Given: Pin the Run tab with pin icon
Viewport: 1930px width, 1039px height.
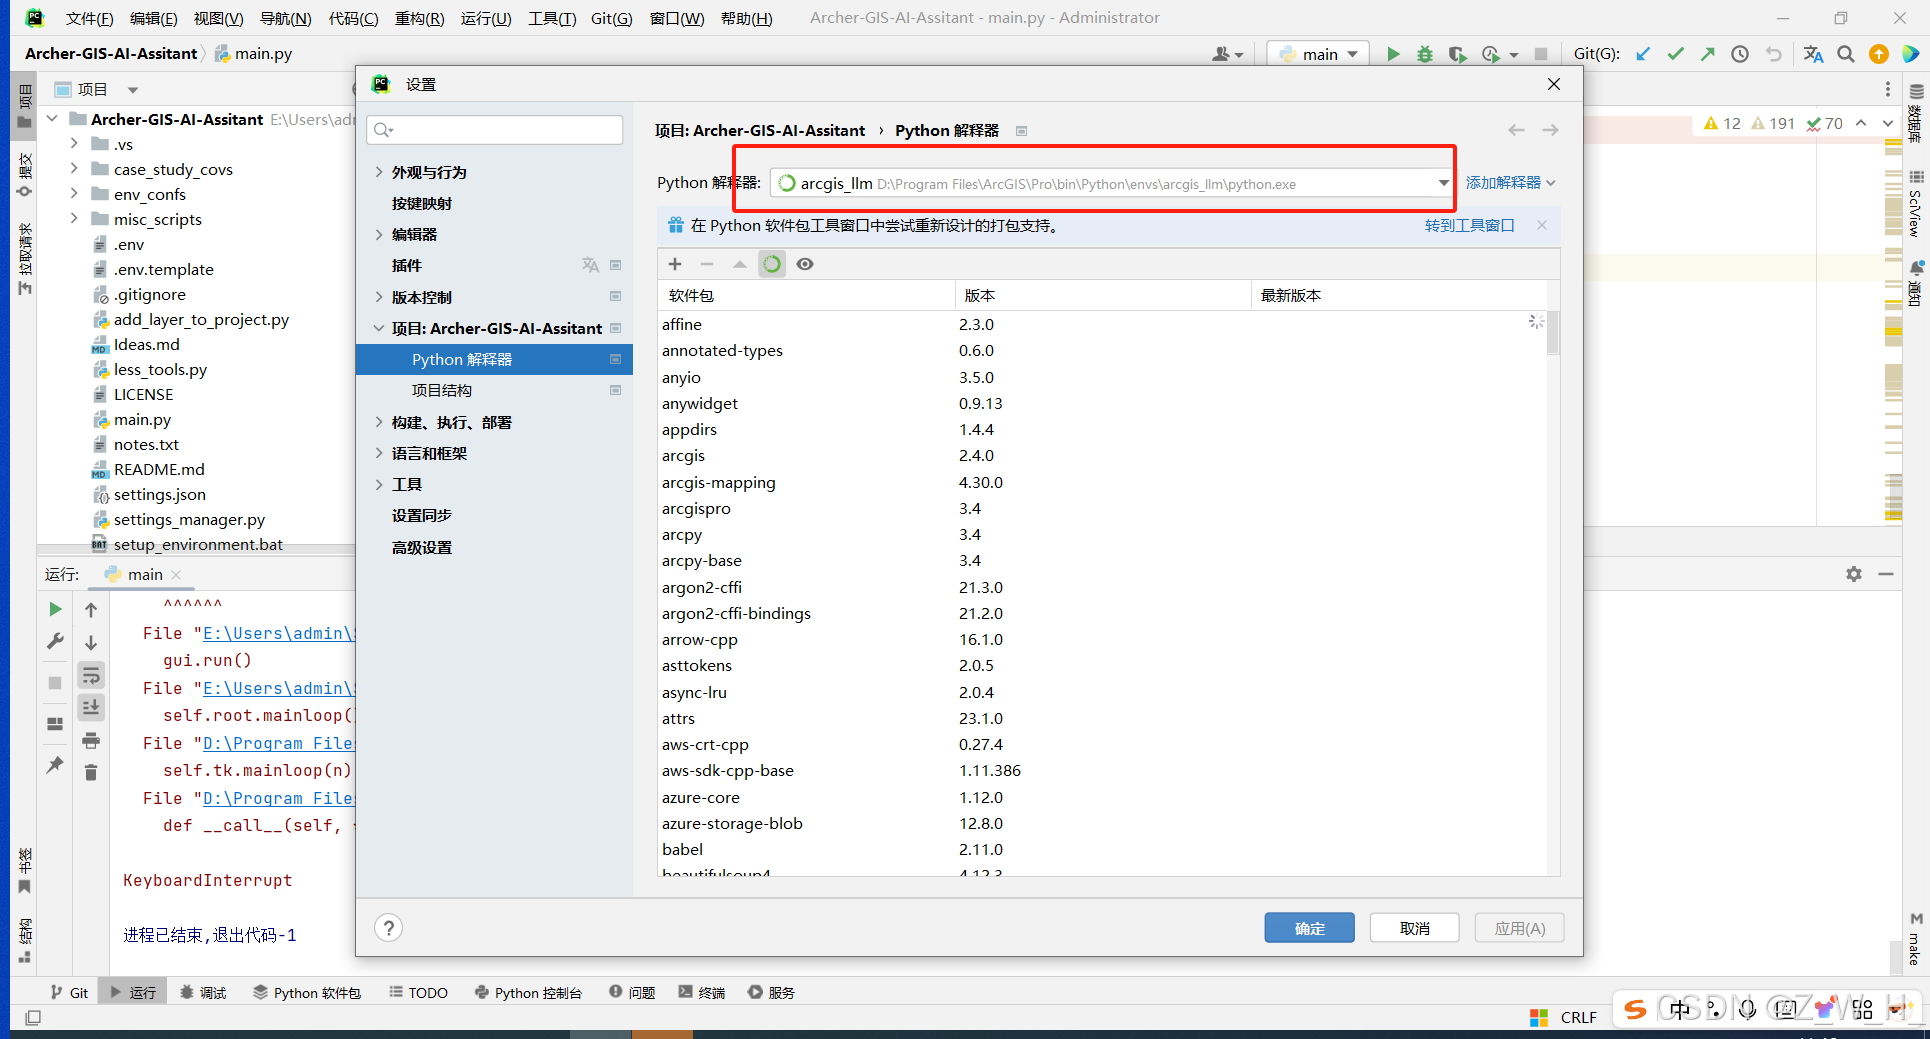Looking at the screenshot, I should click(x=55, y=765).
